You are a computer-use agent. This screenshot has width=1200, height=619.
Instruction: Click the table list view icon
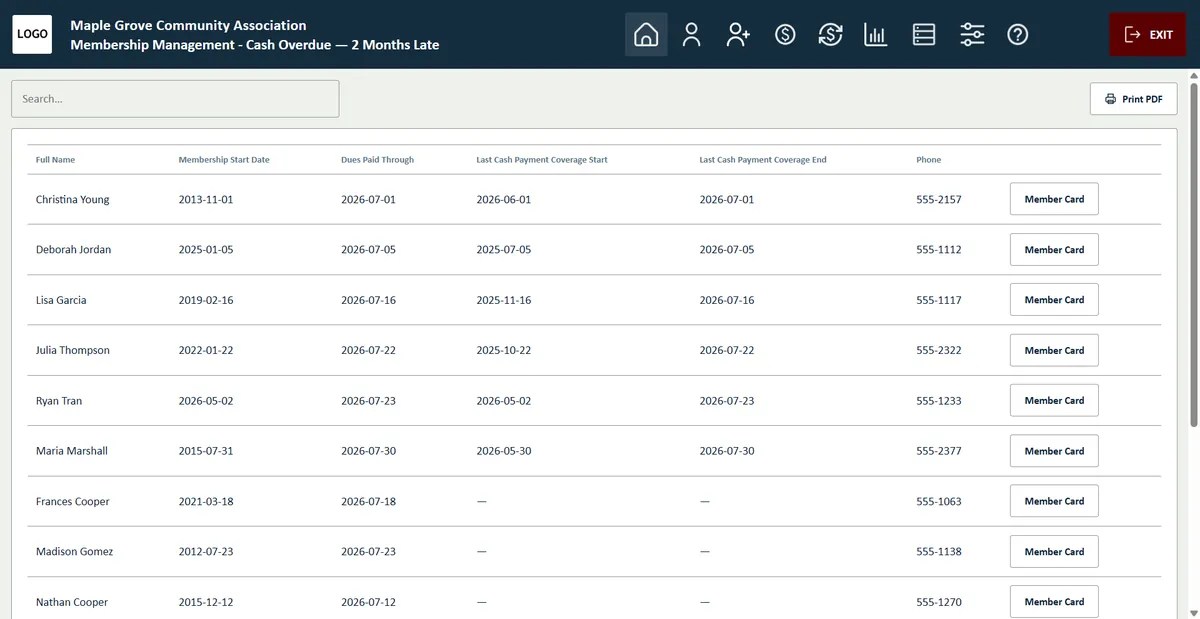click(x=924, y=35)
